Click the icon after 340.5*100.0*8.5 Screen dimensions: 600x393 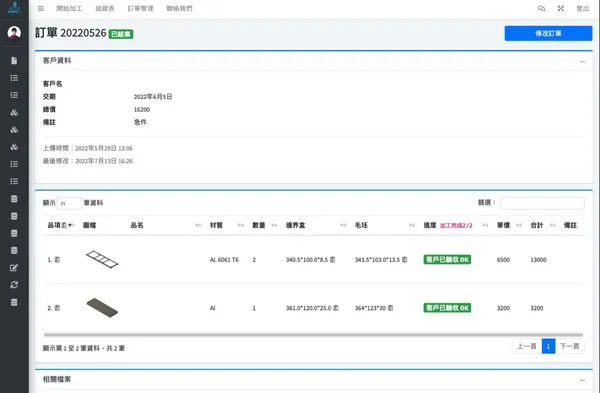pos(333,260)
